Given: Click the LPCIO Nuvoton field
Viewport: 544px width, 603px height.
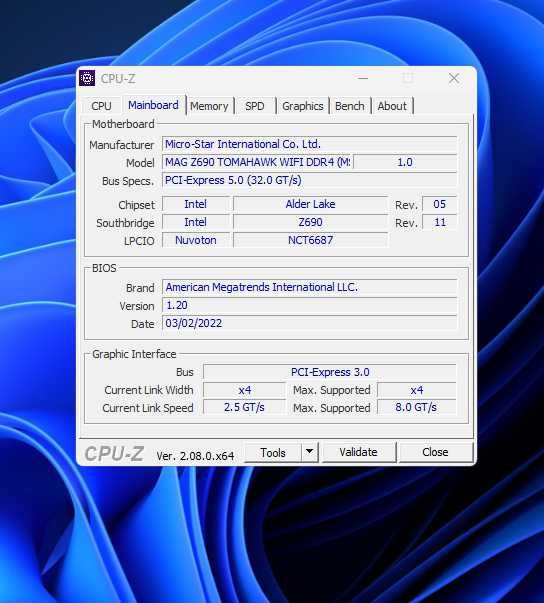Looking at the screenshot, I should [x=196, y=240].
